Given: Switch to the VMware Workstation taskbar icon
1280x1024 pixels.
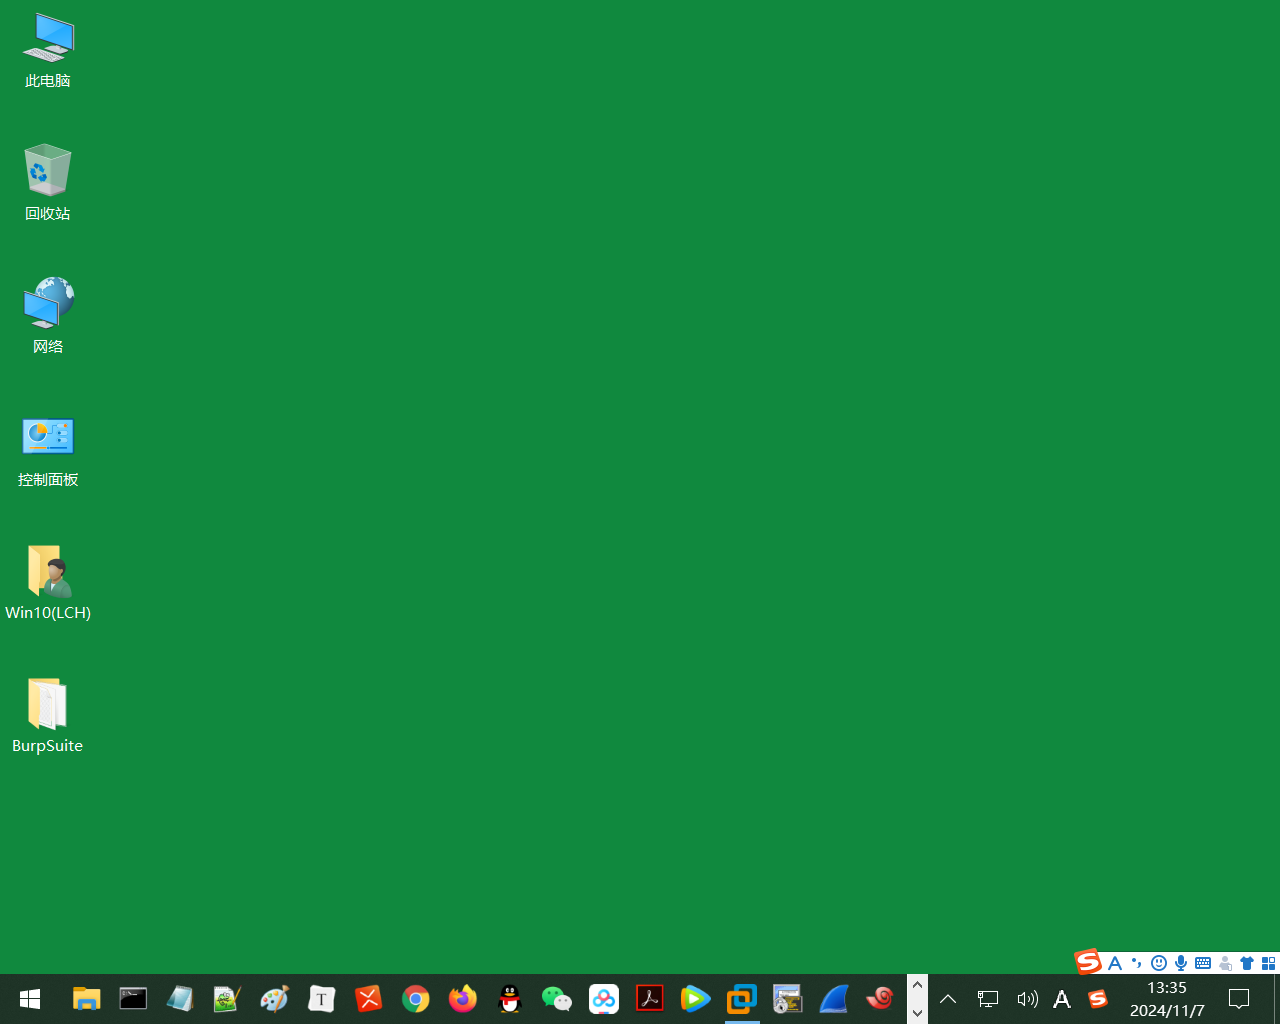Looking at the screenshot, I should coord(742,999).
